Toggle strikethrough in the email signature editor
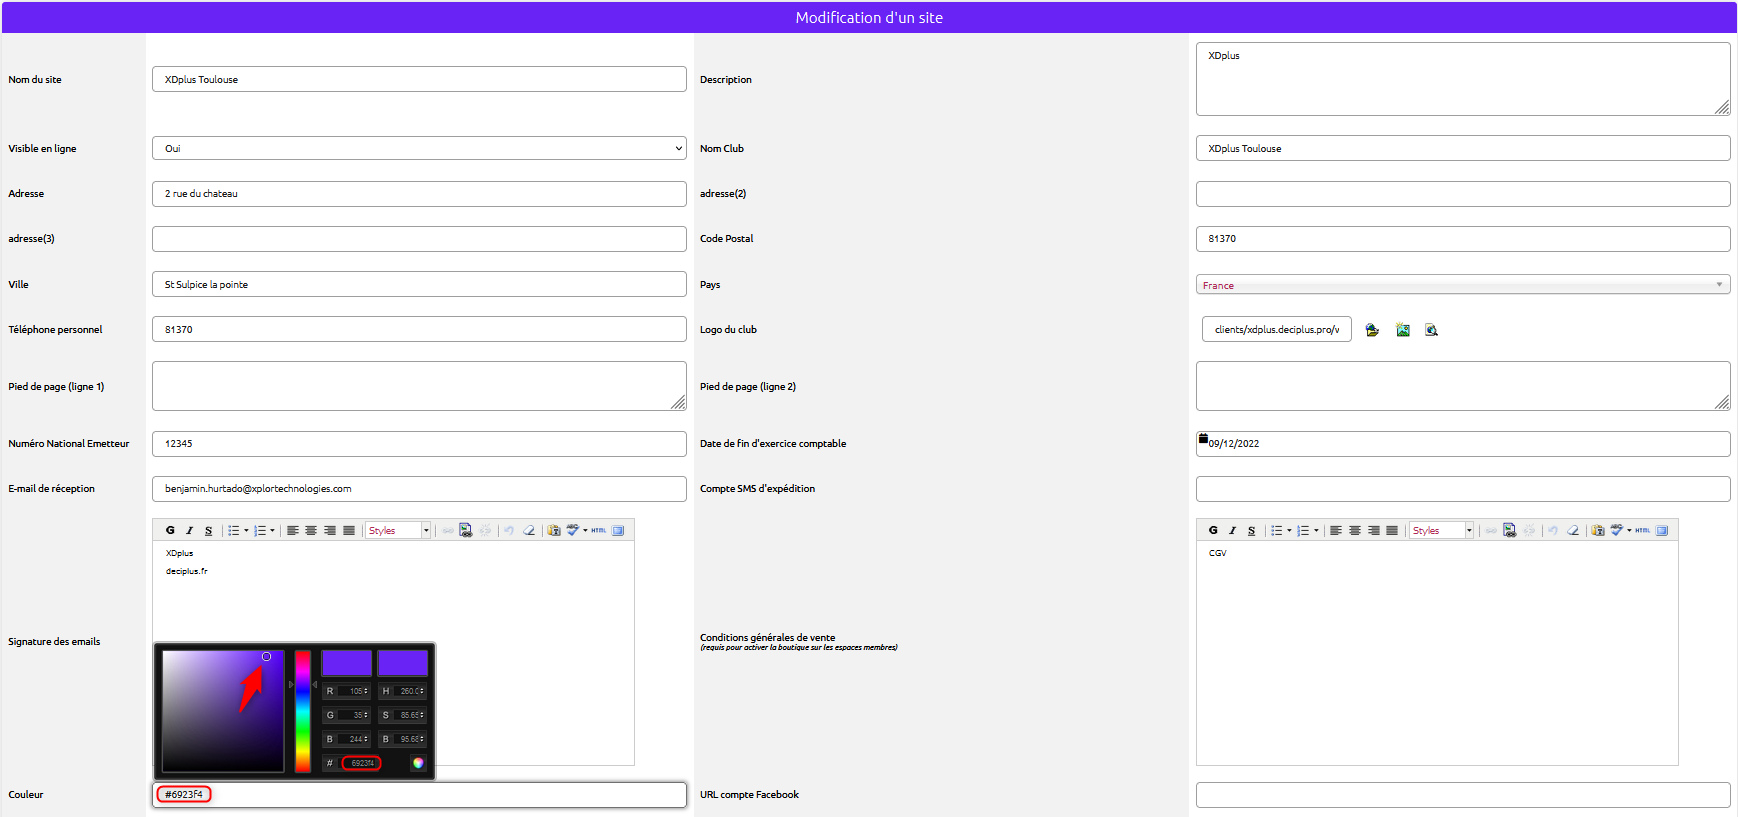The height and width of the screenshot is (817, 1738). point(208,531)
